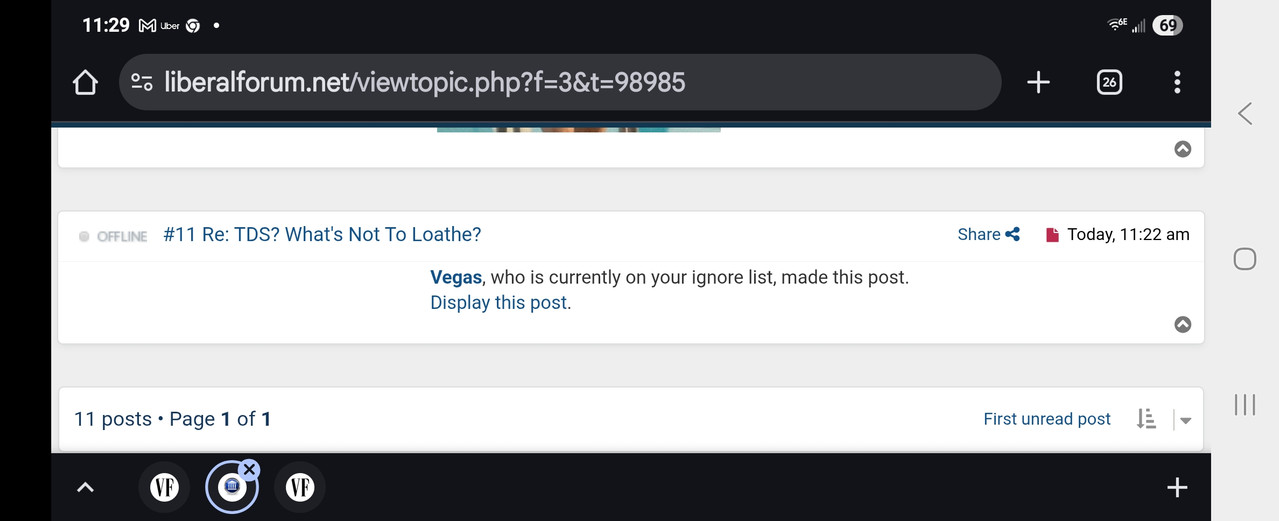
Task: Click Display this post link
Action: pyautogui.click(x=499, y=302)
